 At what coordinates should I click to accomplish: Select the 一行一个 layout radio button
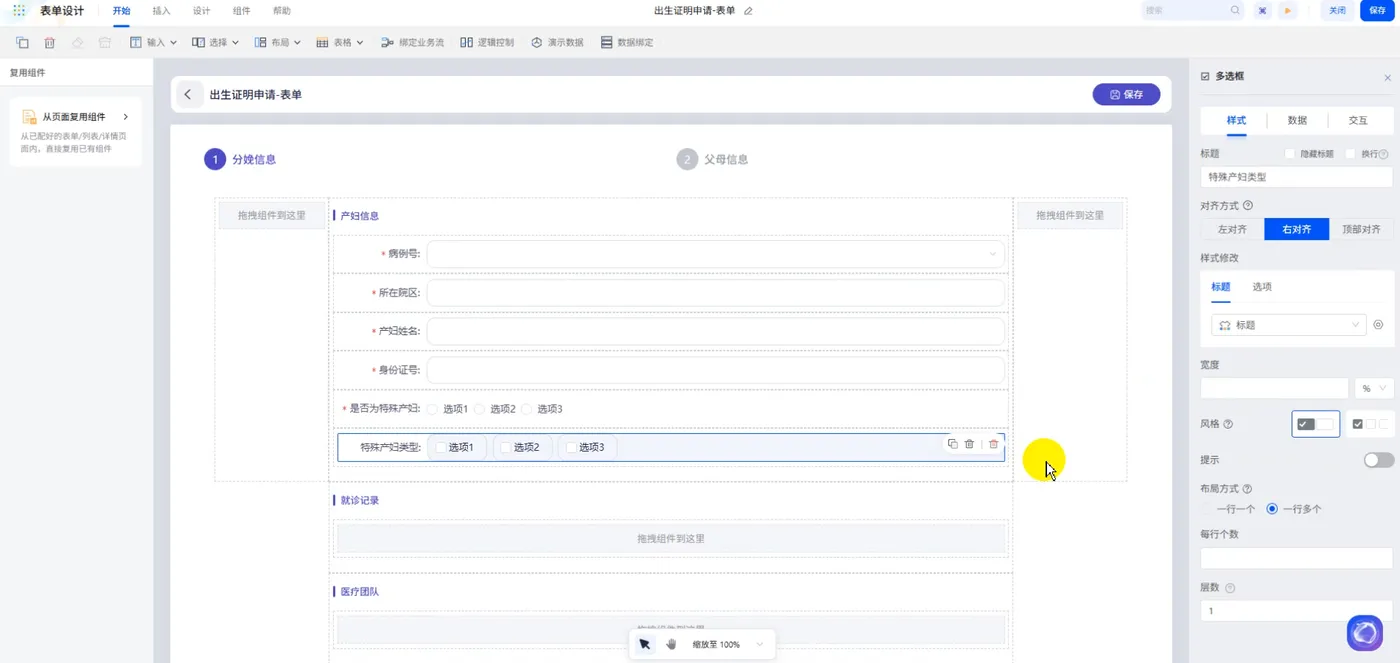pos(1206,509)
